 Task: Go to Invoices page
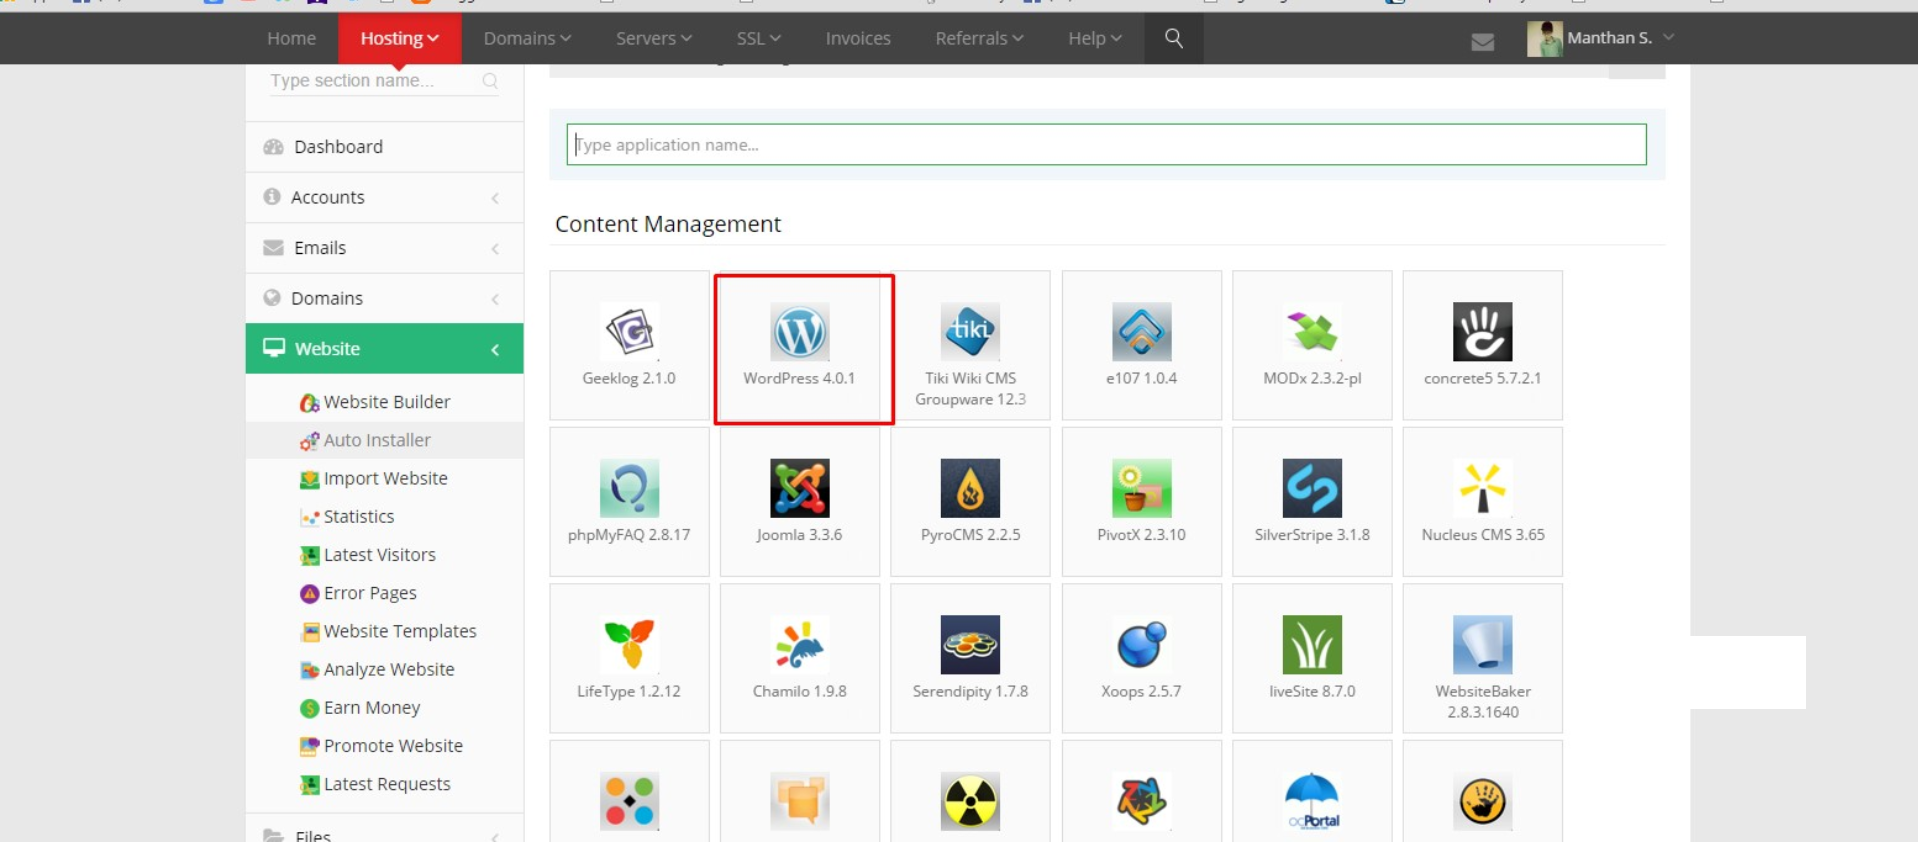pyautogui.click(x=857, y=38)
